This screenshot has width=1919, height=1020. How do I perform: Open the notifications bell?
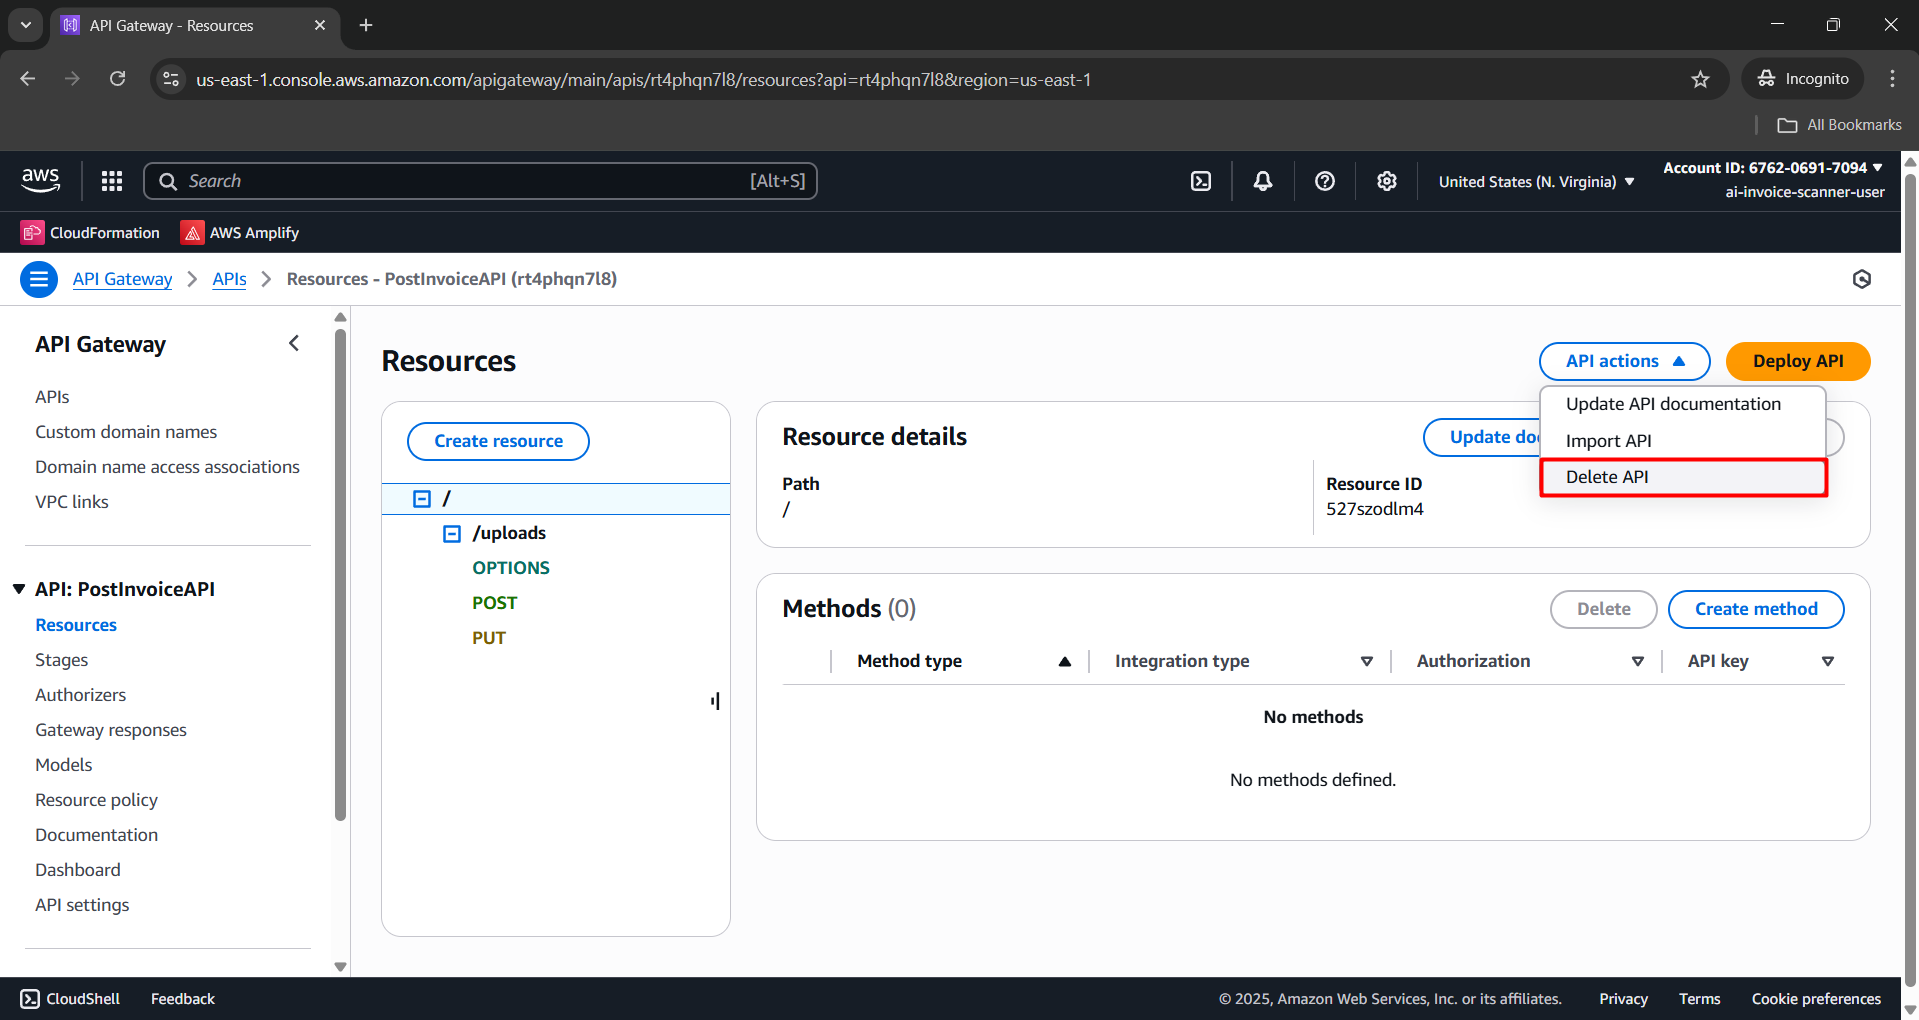1262,181
